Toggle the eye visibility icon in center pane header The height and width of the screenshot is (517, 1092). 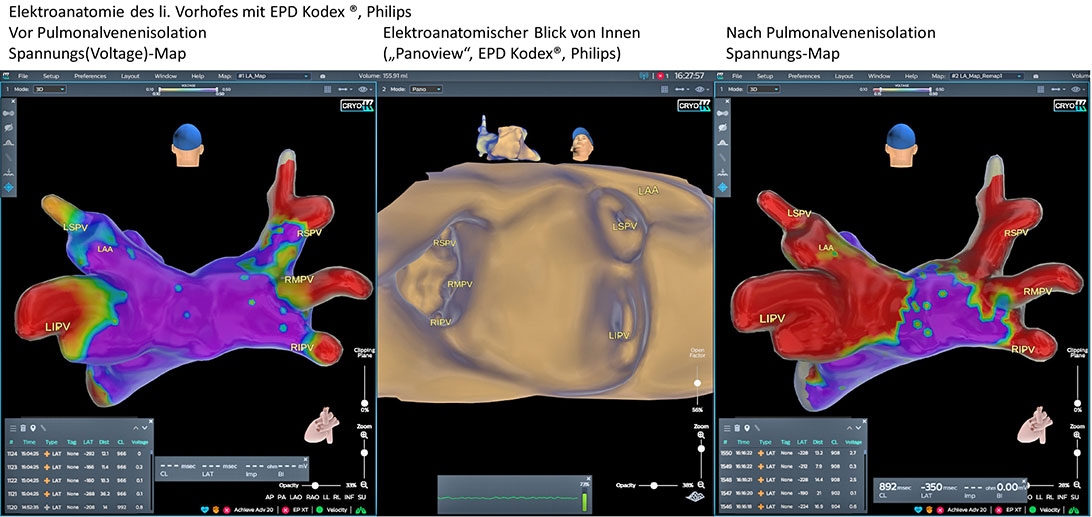(x=701, y=90)
